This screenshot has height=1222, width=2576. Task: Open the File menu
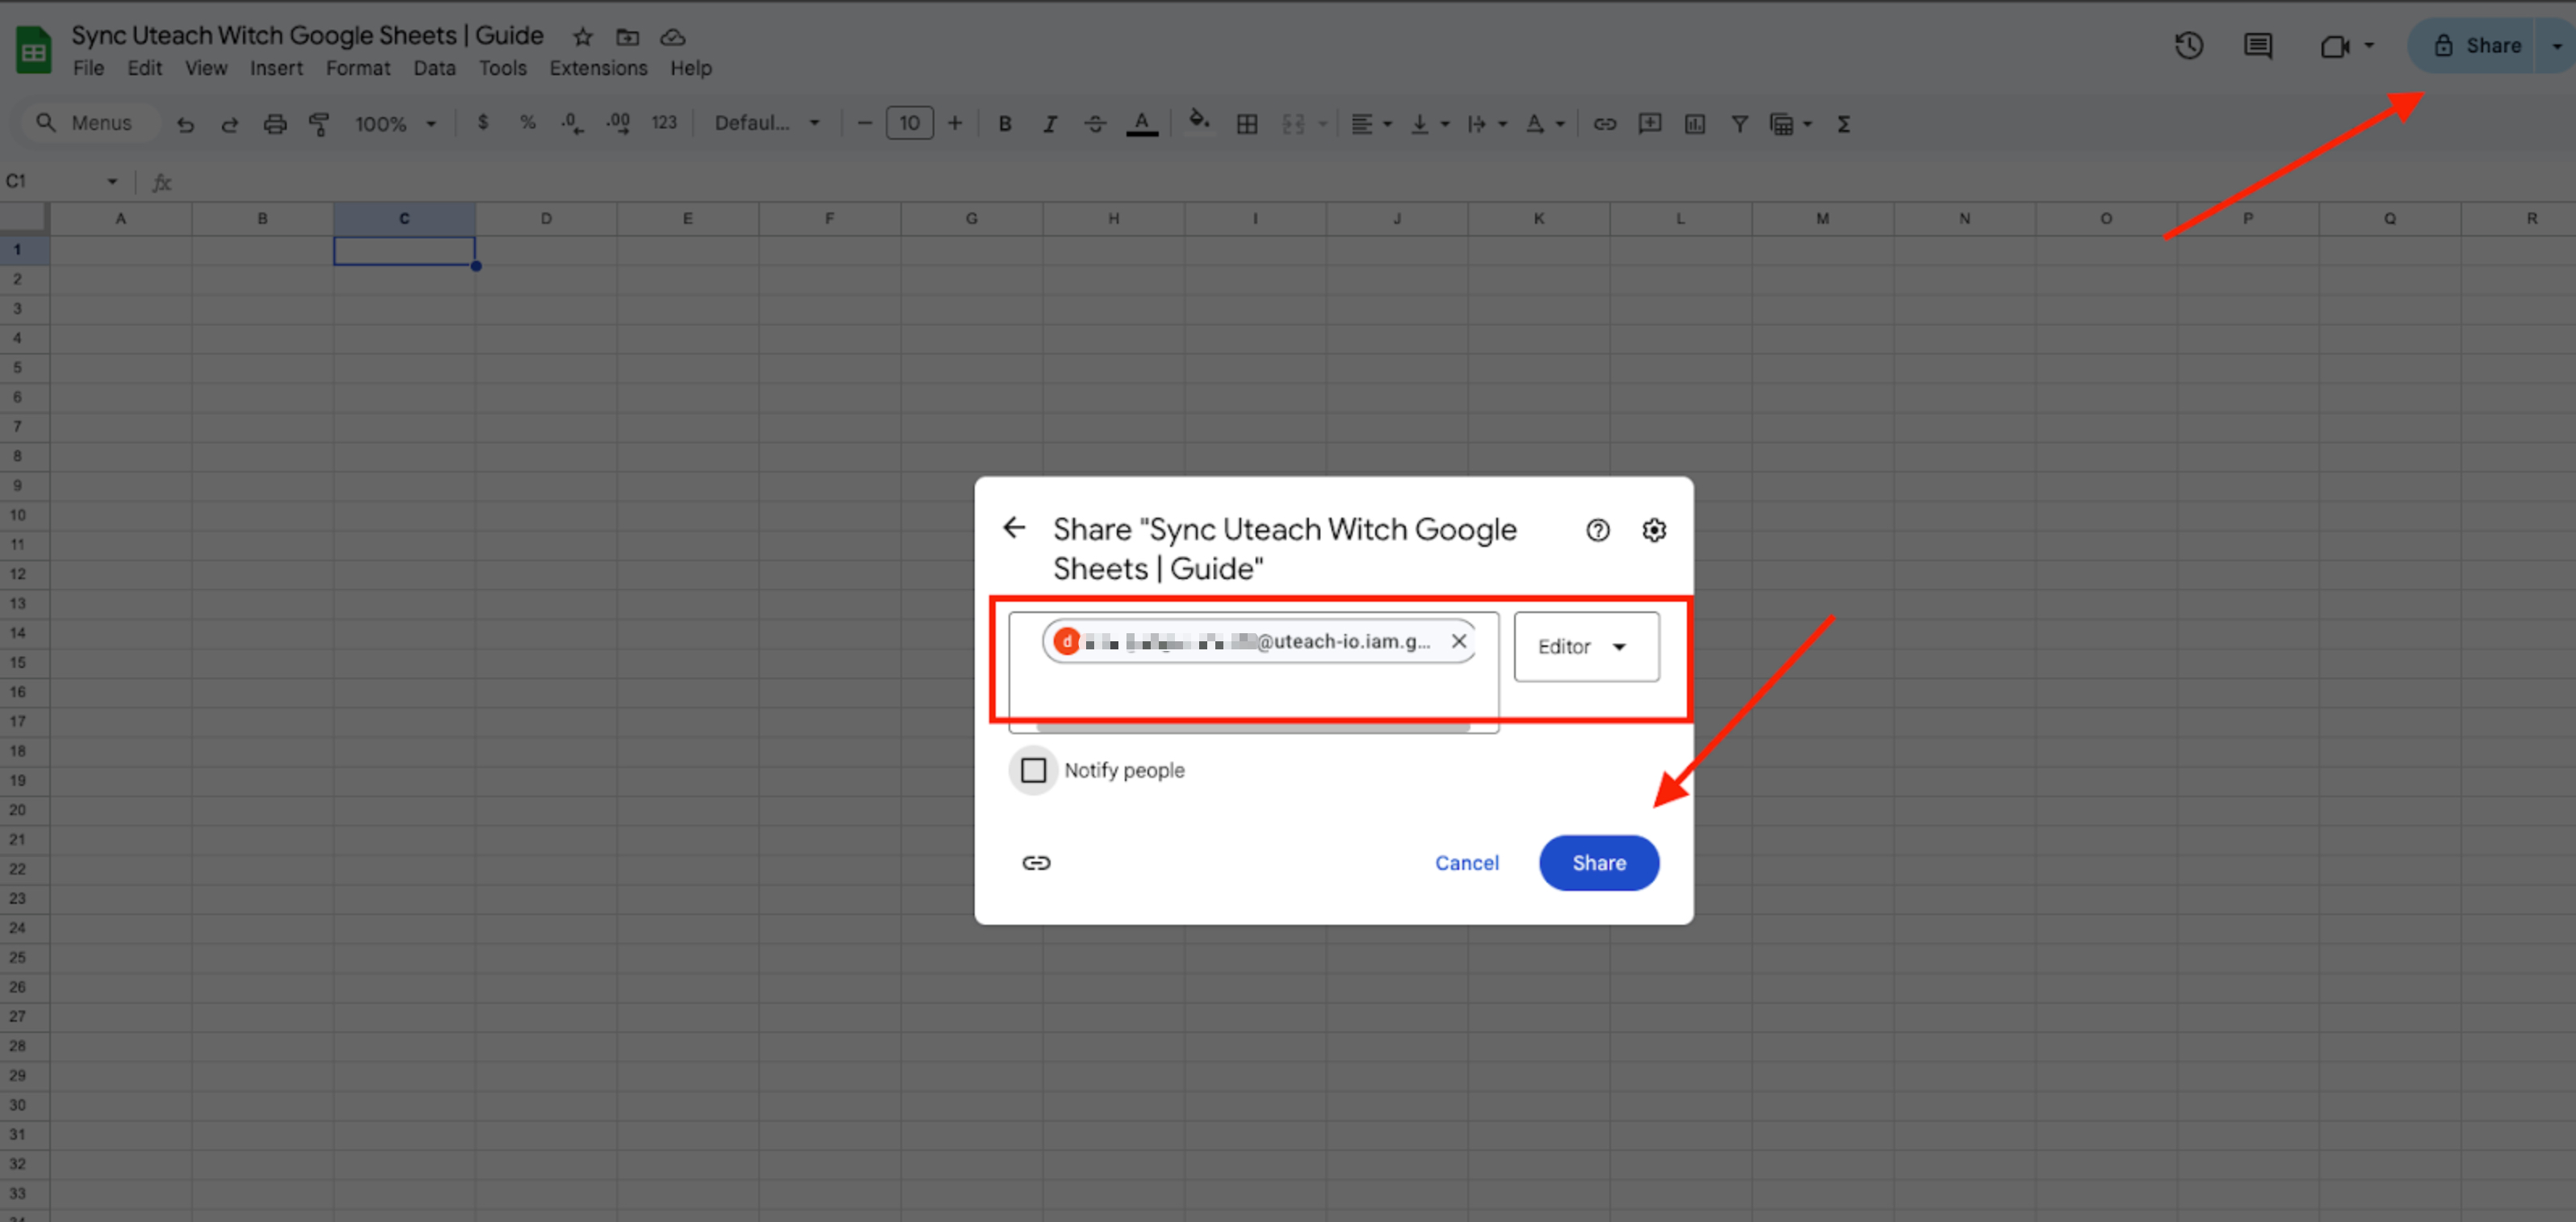[x=88, y=68]
